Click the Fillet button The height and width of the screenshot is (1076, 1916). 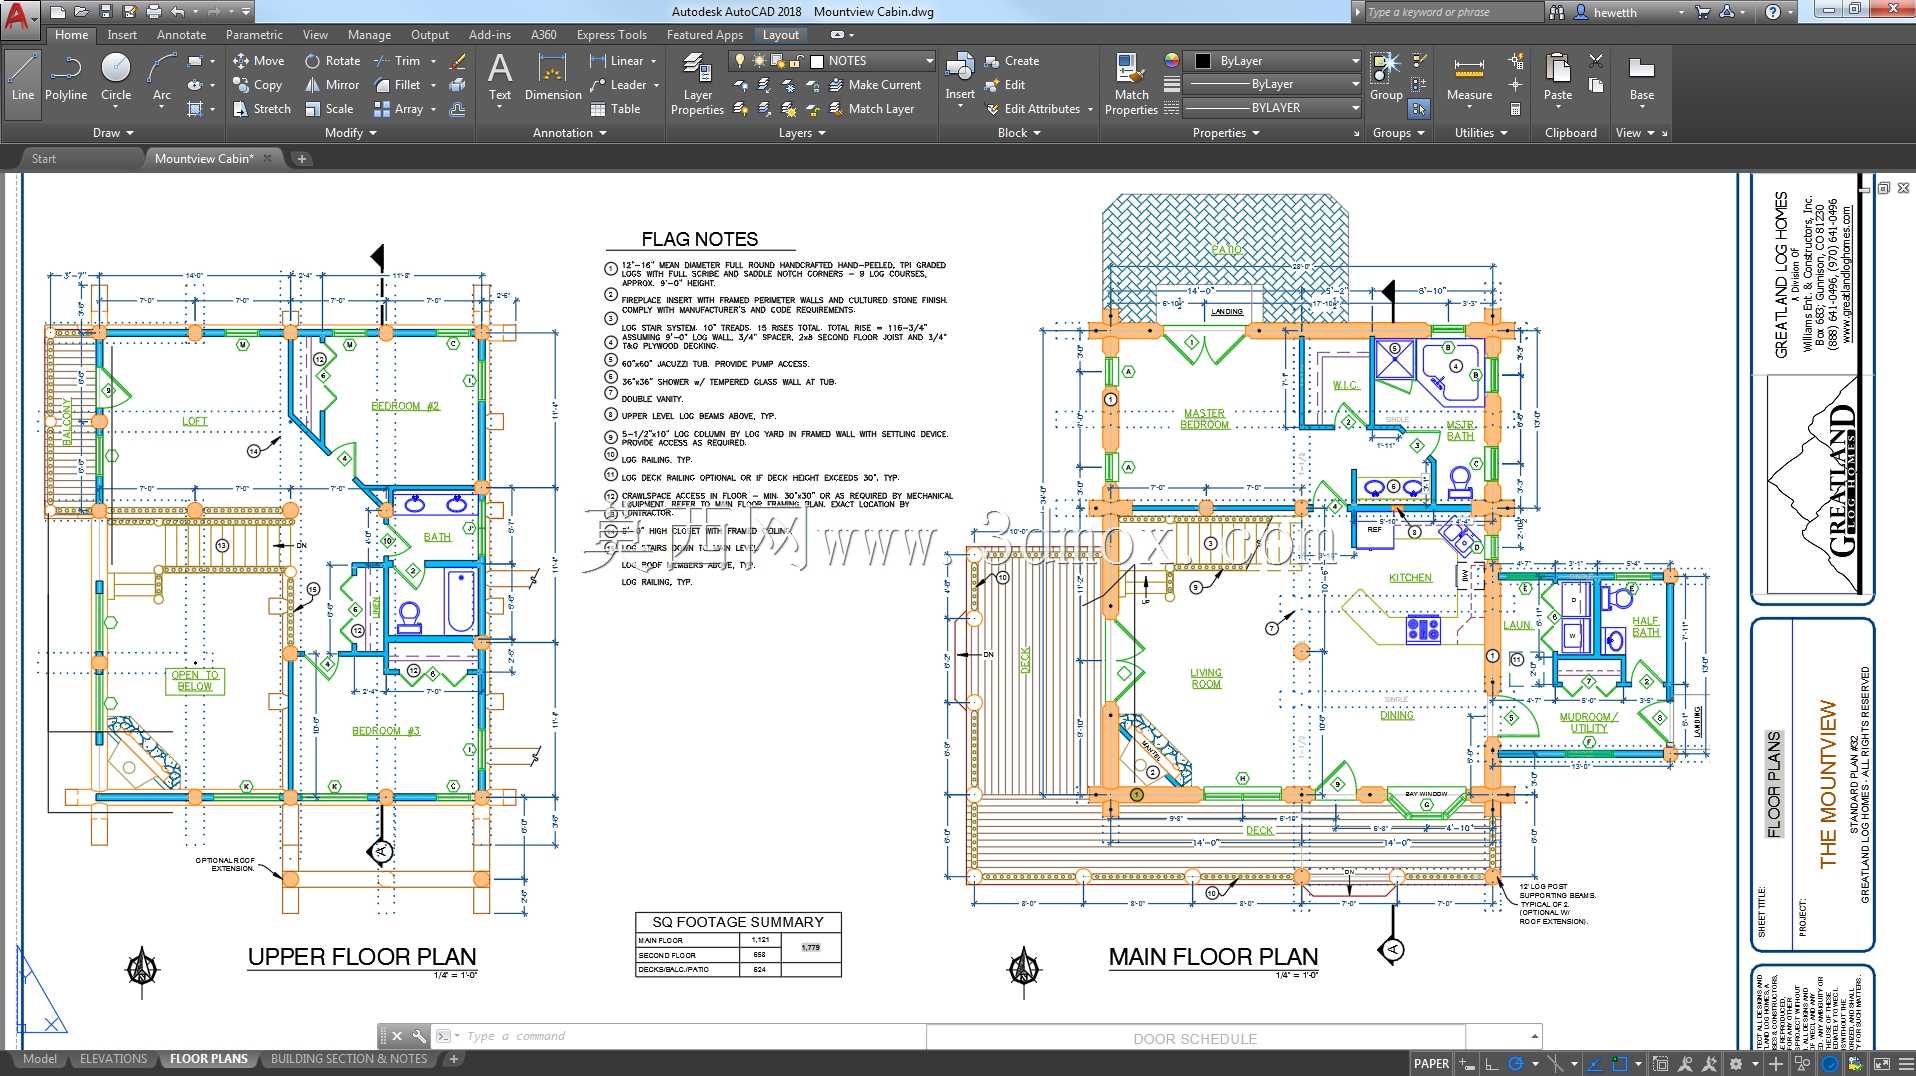(397, 85)
